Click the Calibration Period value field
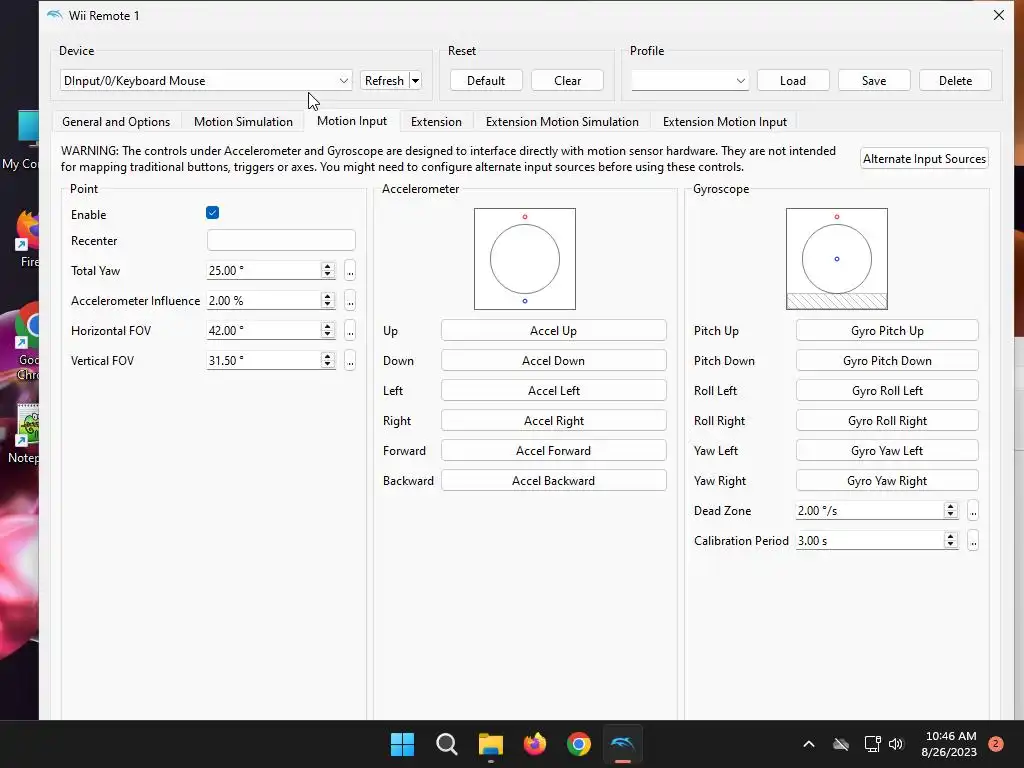 tap(869, 541)
